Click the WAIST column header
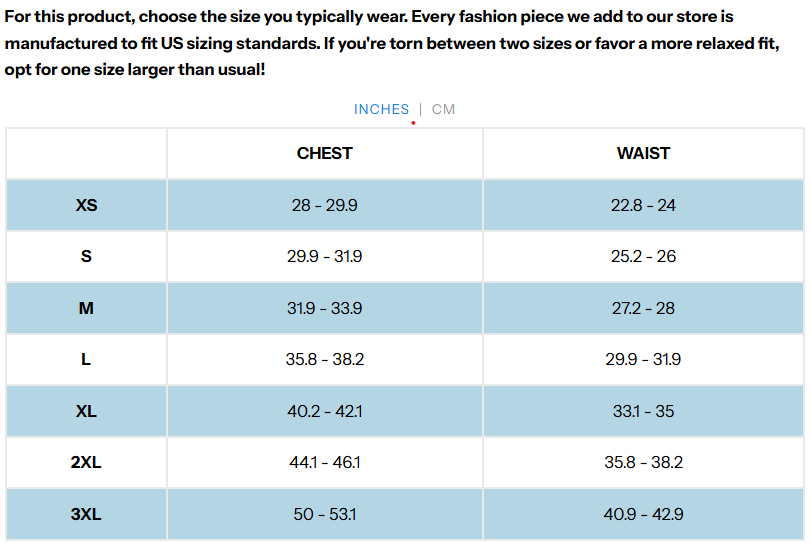This screenshot has height=543, width=811. pyautogui.click(x=643, y=153)
